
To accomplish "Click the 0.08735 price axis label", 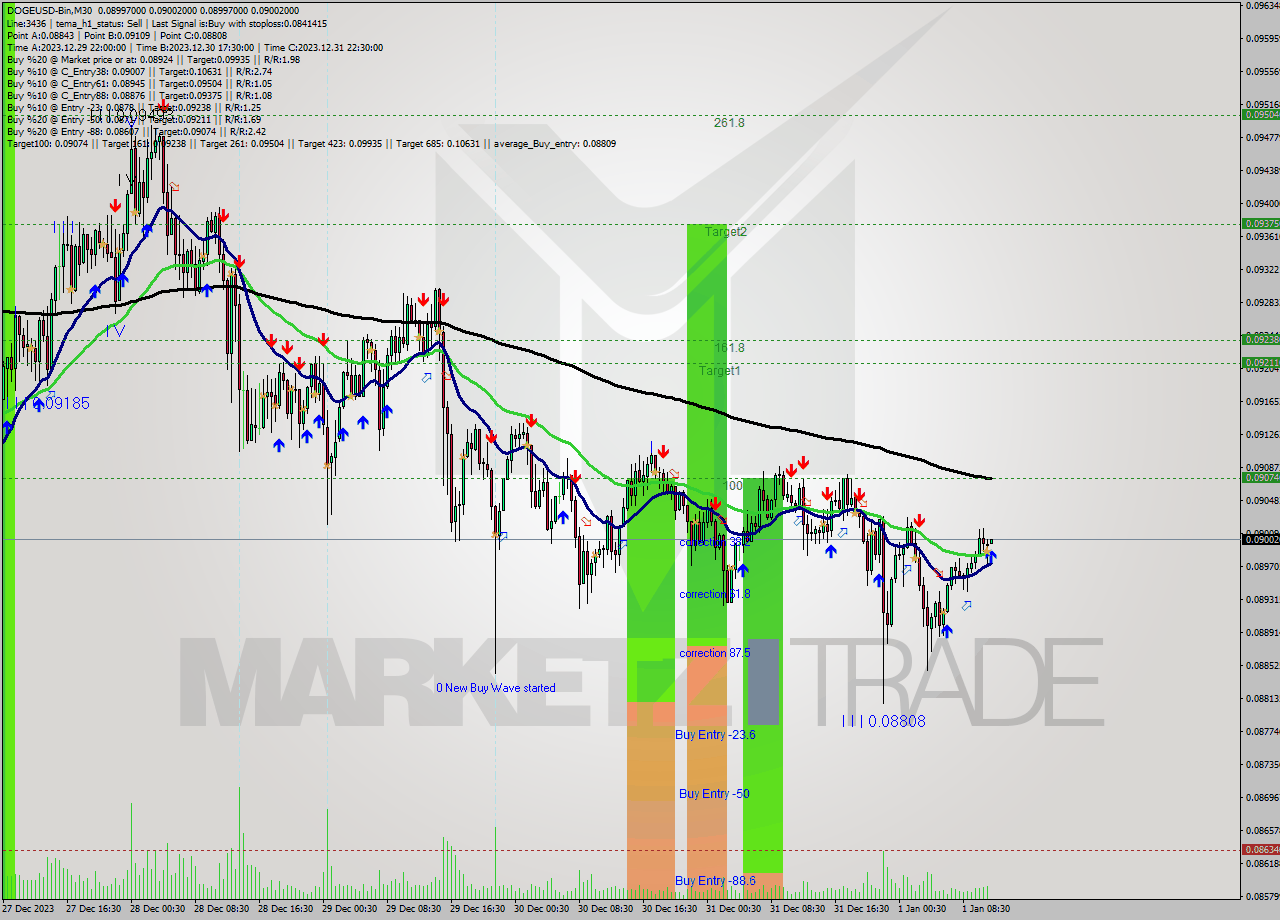I will tap(1262, 764).
